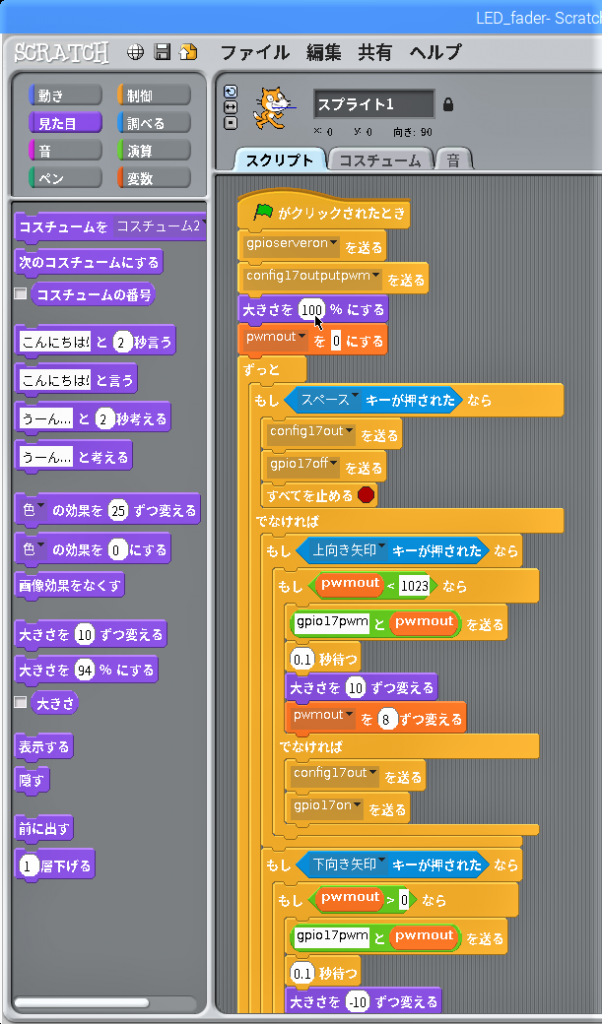Image resolution: width=602 pixels, height=1024 pixels.
Task: Toggle the コスチュームの番号 checkbox
Action: [21, 293]
